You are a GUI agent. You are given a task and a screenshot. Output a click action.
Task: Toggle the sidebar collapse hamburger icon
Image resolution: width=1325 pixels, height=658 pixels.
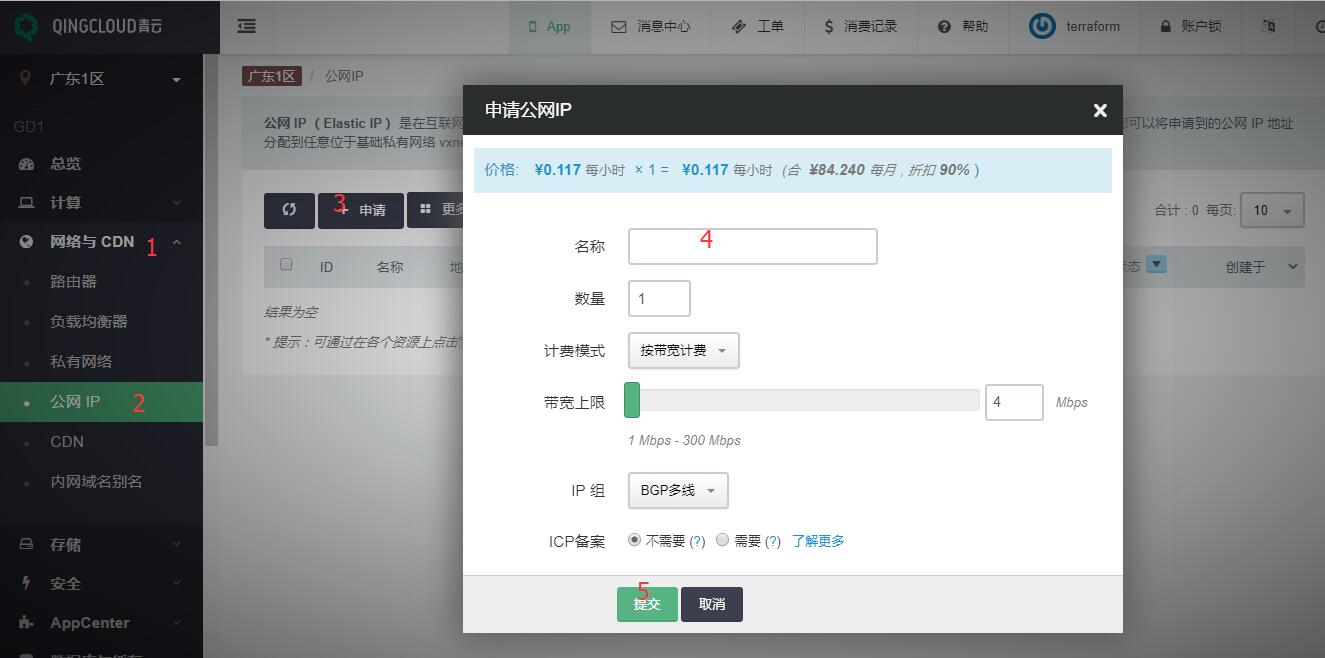point(246,27)
